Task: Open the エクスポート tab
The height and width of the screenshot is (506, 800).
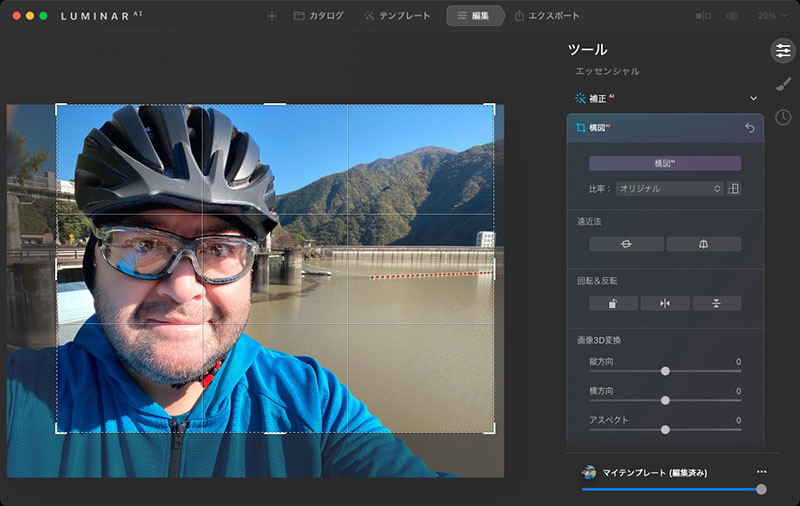Action: tap(546, 16)
